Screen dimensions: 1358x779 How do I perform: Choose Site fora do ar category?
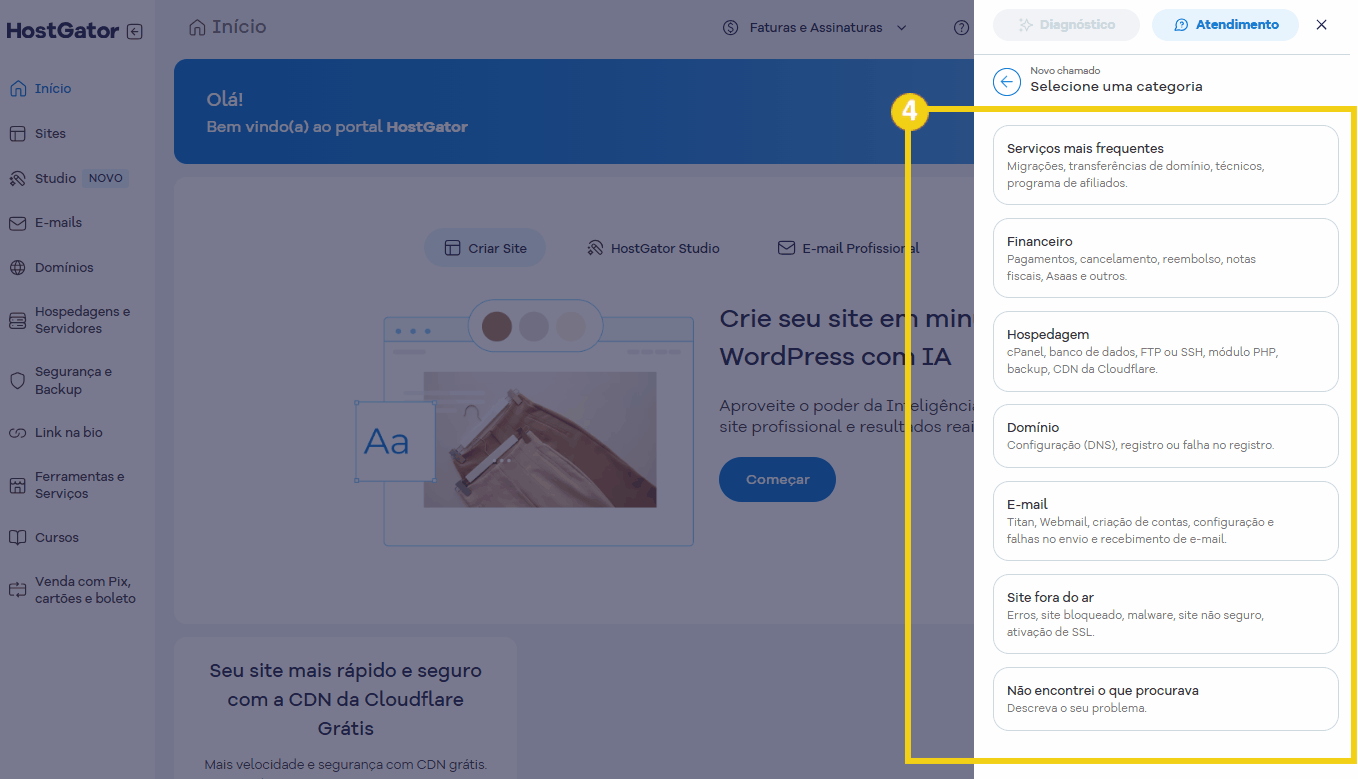[1165, 614]
